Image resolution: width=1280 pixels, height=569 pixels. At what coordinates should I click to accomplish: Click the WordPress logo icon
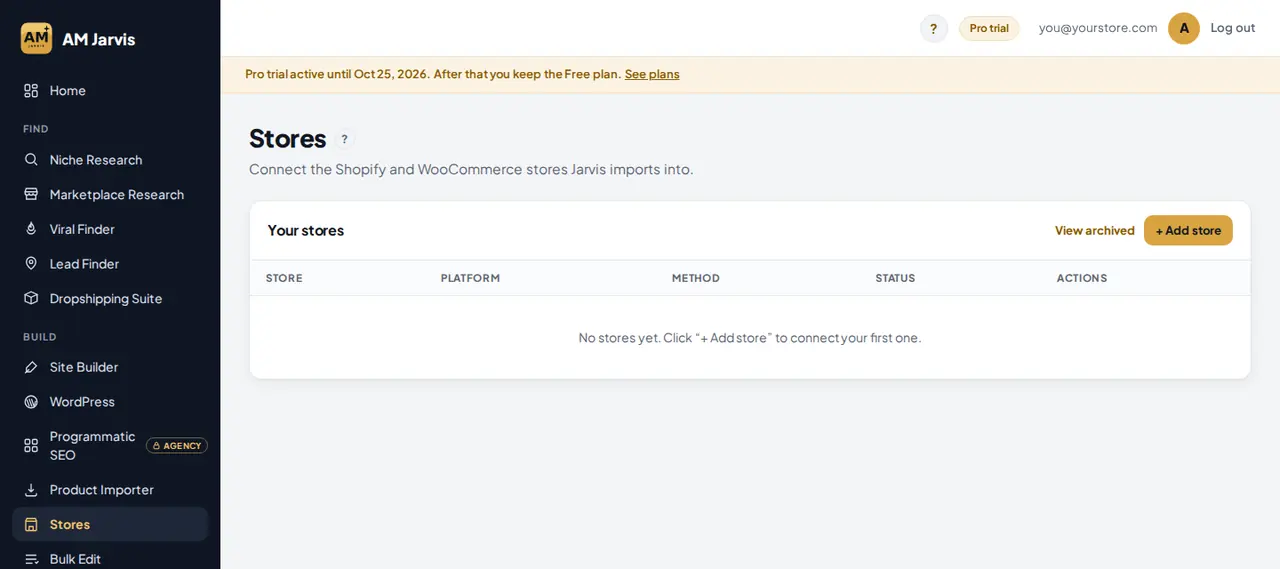coord(31,402)
